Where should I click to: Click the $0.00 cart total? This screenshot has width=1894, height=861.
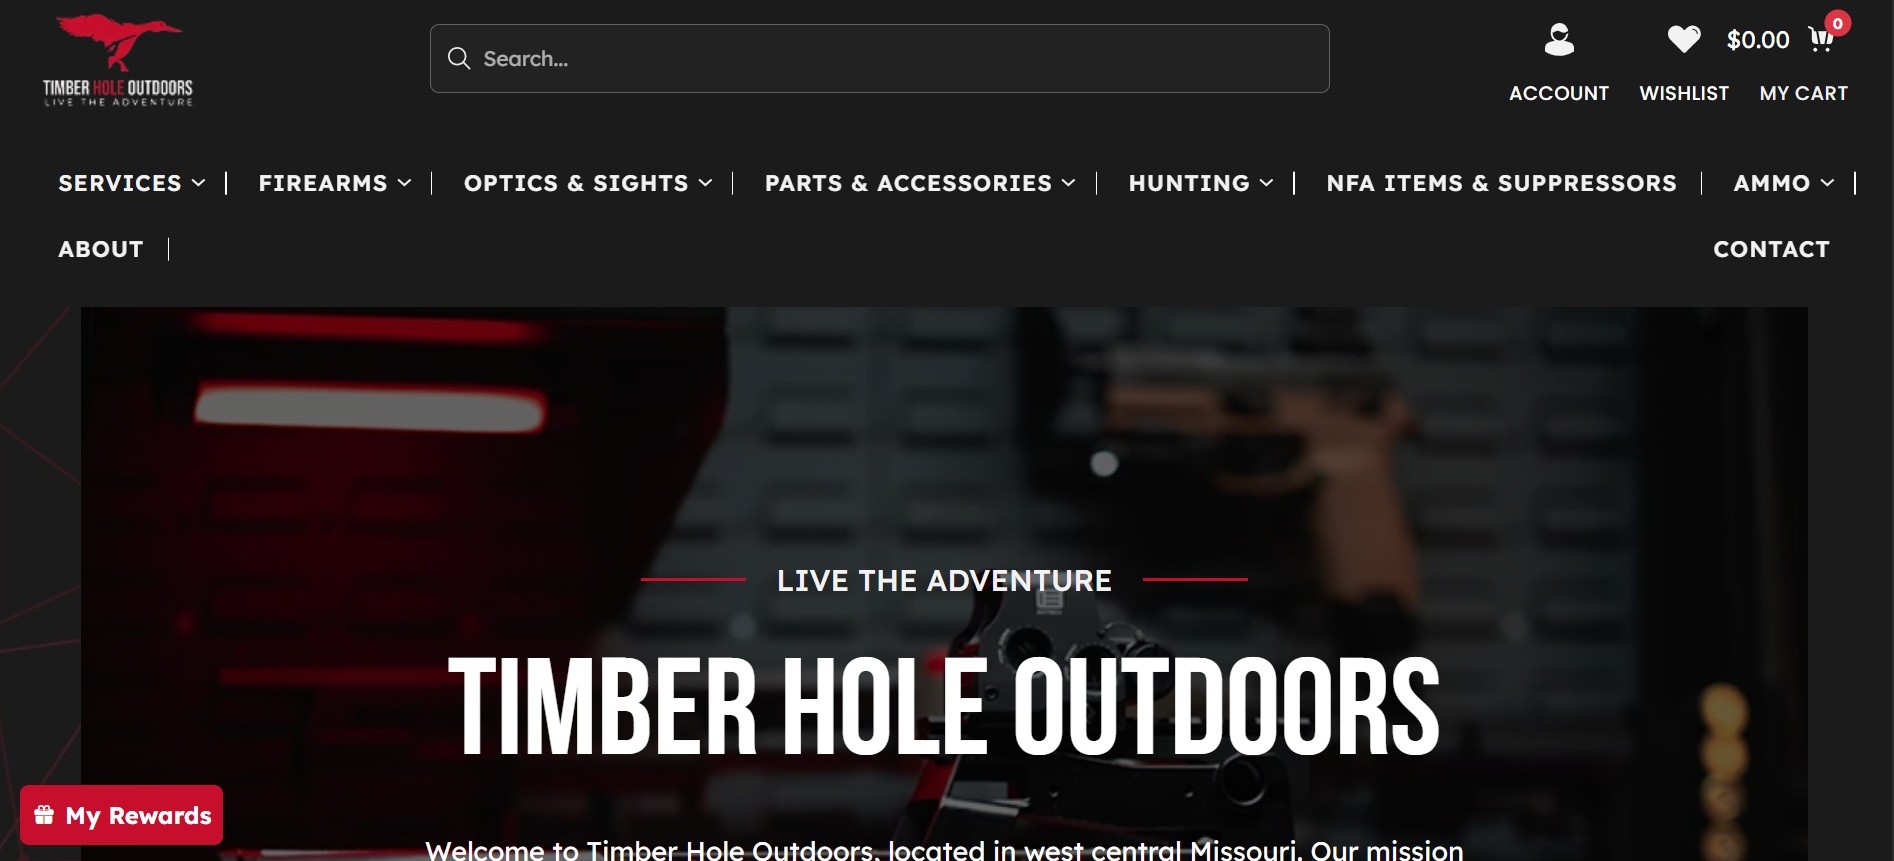coord(1758,40)
